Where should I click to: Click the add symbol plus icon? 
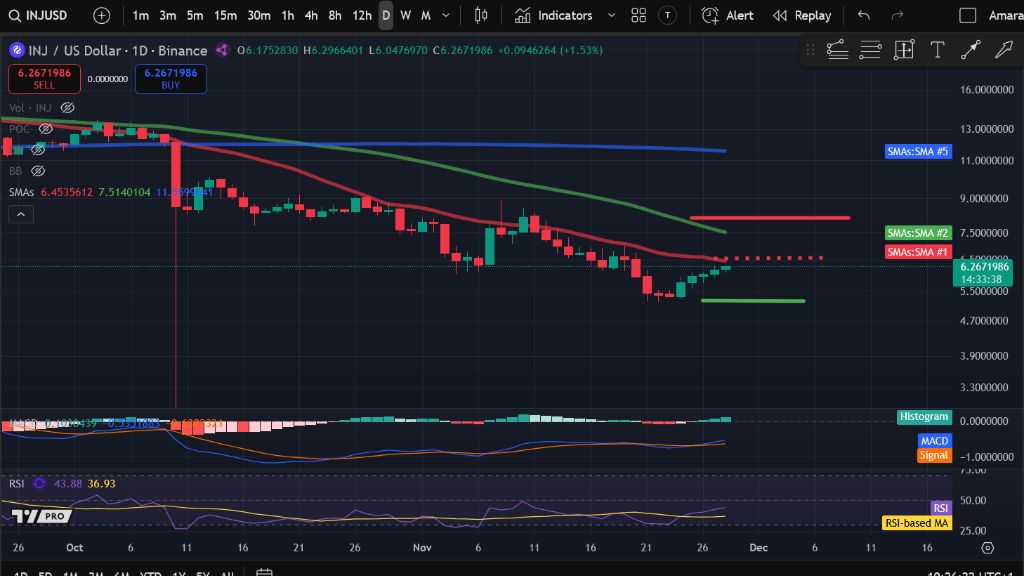click(102, 16)
